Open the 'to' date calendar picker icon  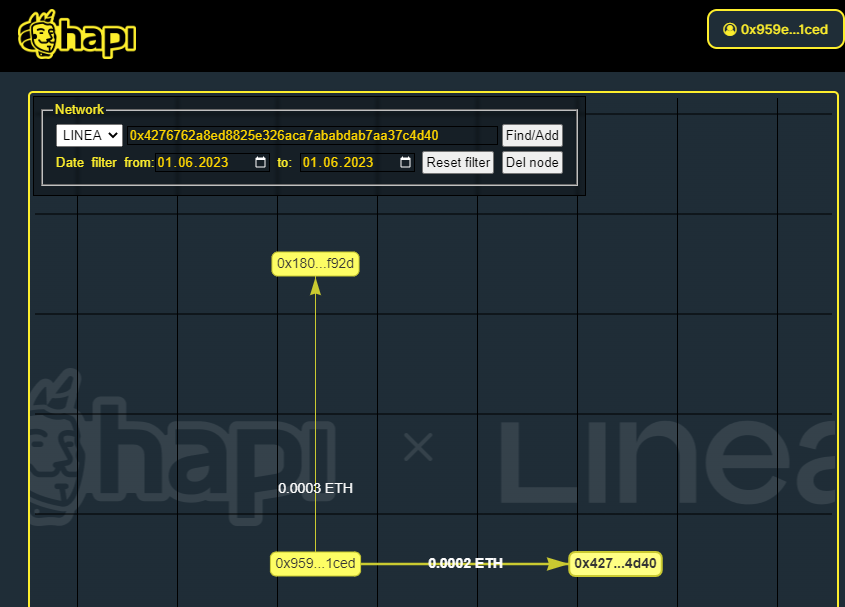[405, 162]
